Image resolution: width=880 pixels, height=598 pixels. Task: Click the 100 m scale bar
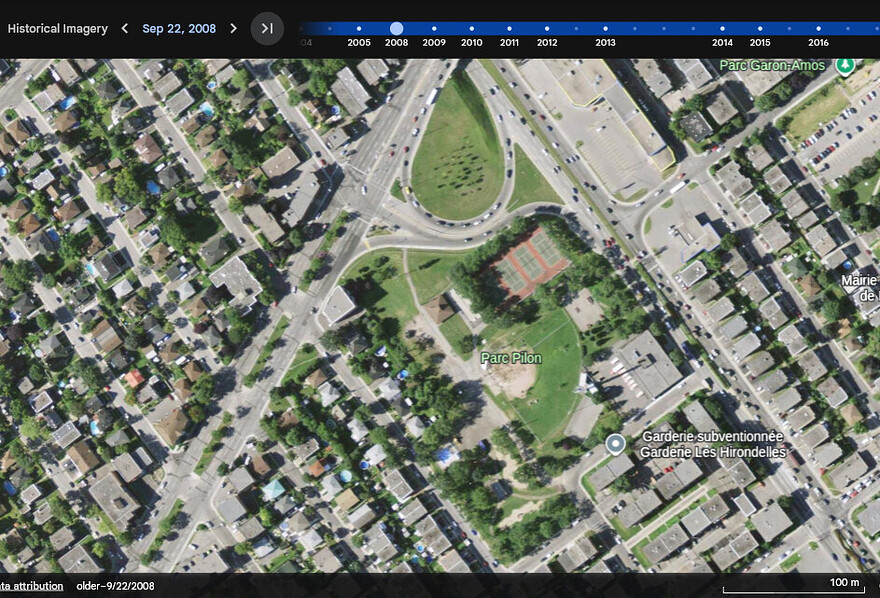793,586
